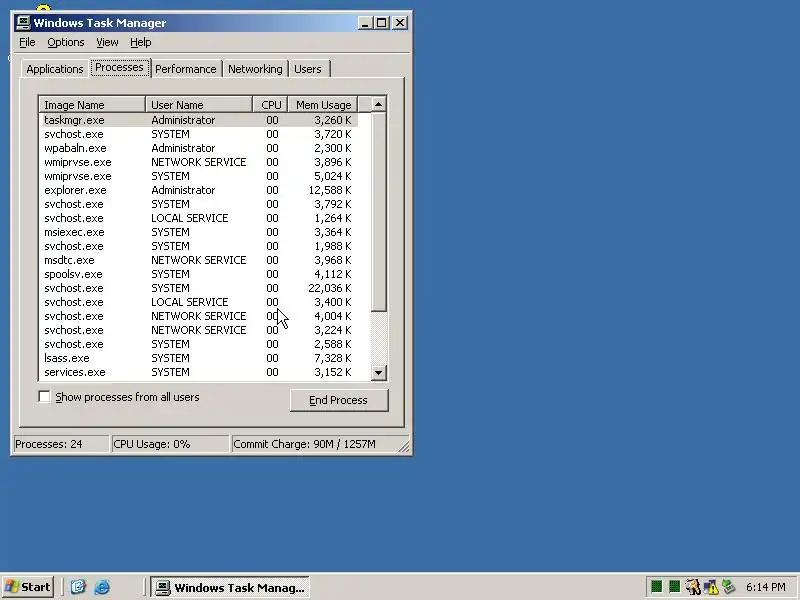The image size is (800, 600).
Task: Sort by Mem Usage column header
Action: [x=323, y=105]
